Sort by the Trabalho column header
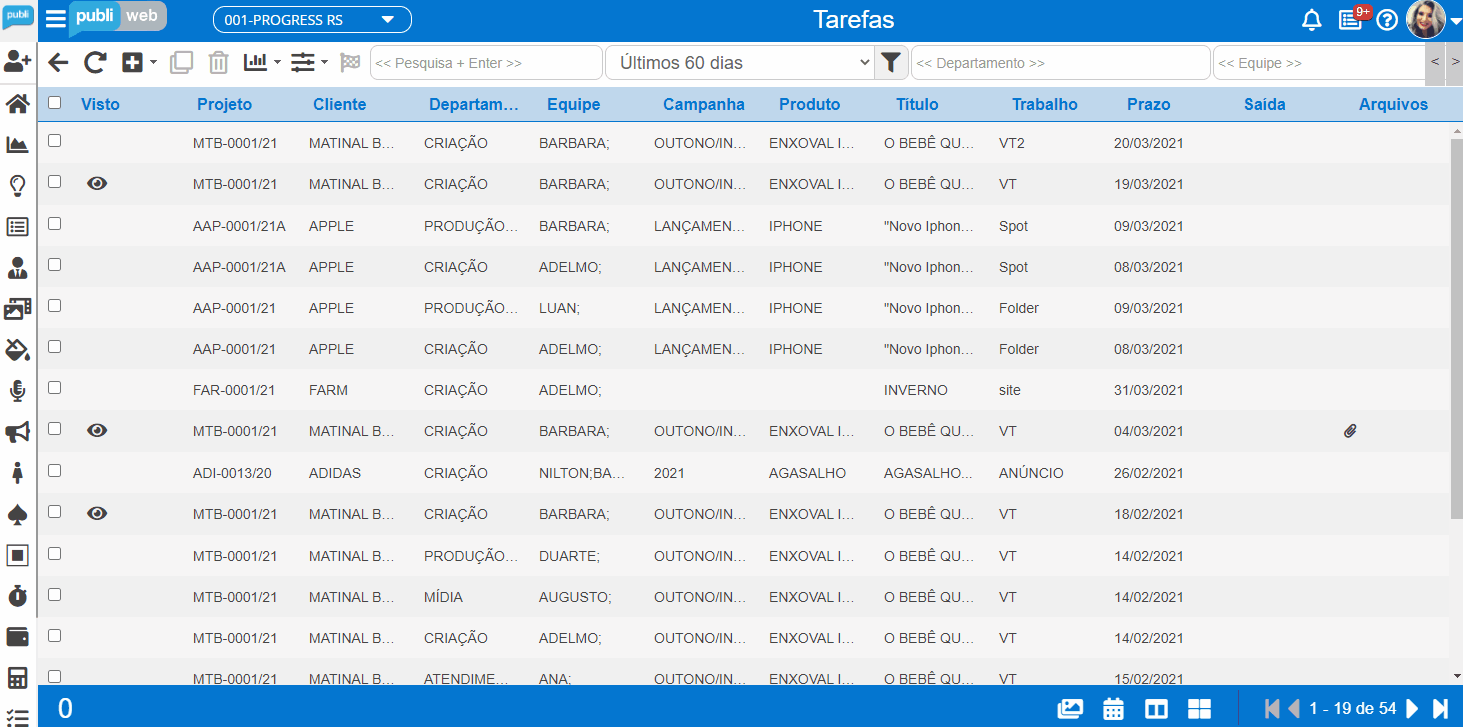1463x727 pixels. pos(1044,104)
